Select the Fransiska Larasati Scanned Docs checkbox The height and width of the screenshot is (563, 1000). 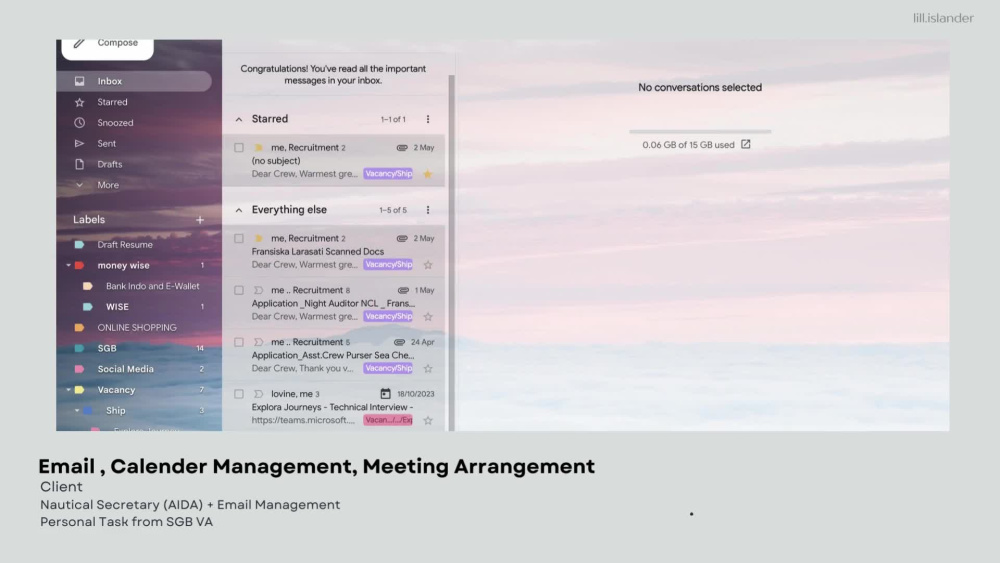(x=239, y=238)
